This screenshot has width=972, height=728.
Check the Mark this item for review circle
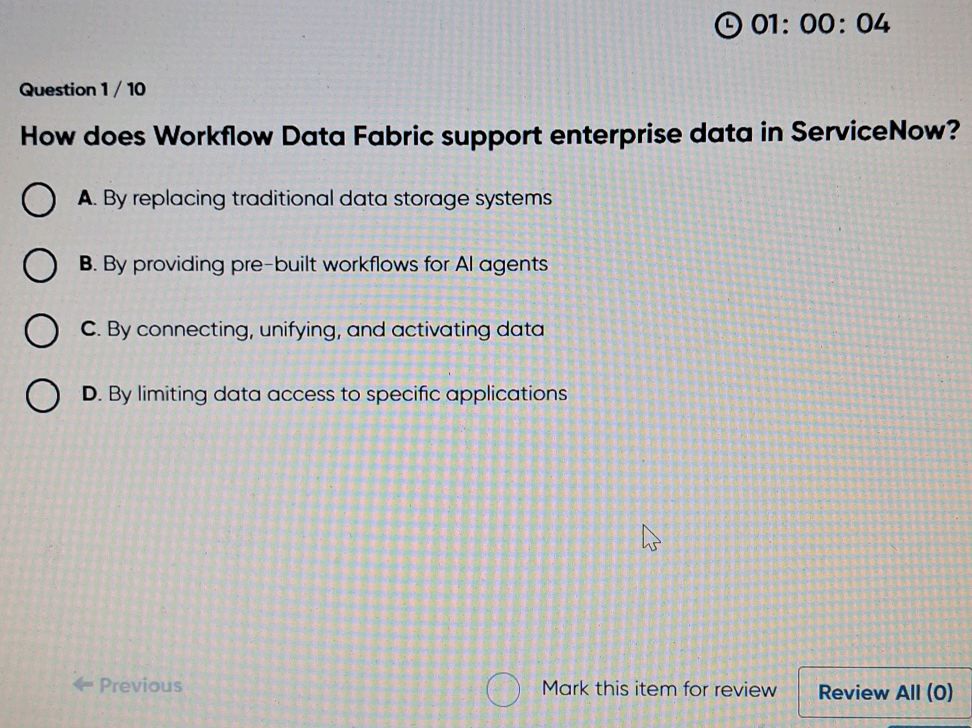coord(503,690)
